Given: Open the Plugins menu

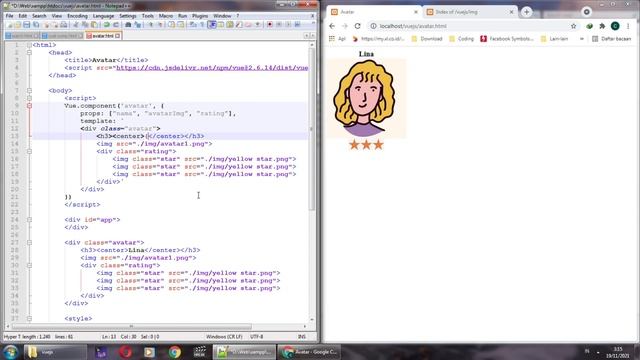Looking at the screenshot, I should (200, 16).
